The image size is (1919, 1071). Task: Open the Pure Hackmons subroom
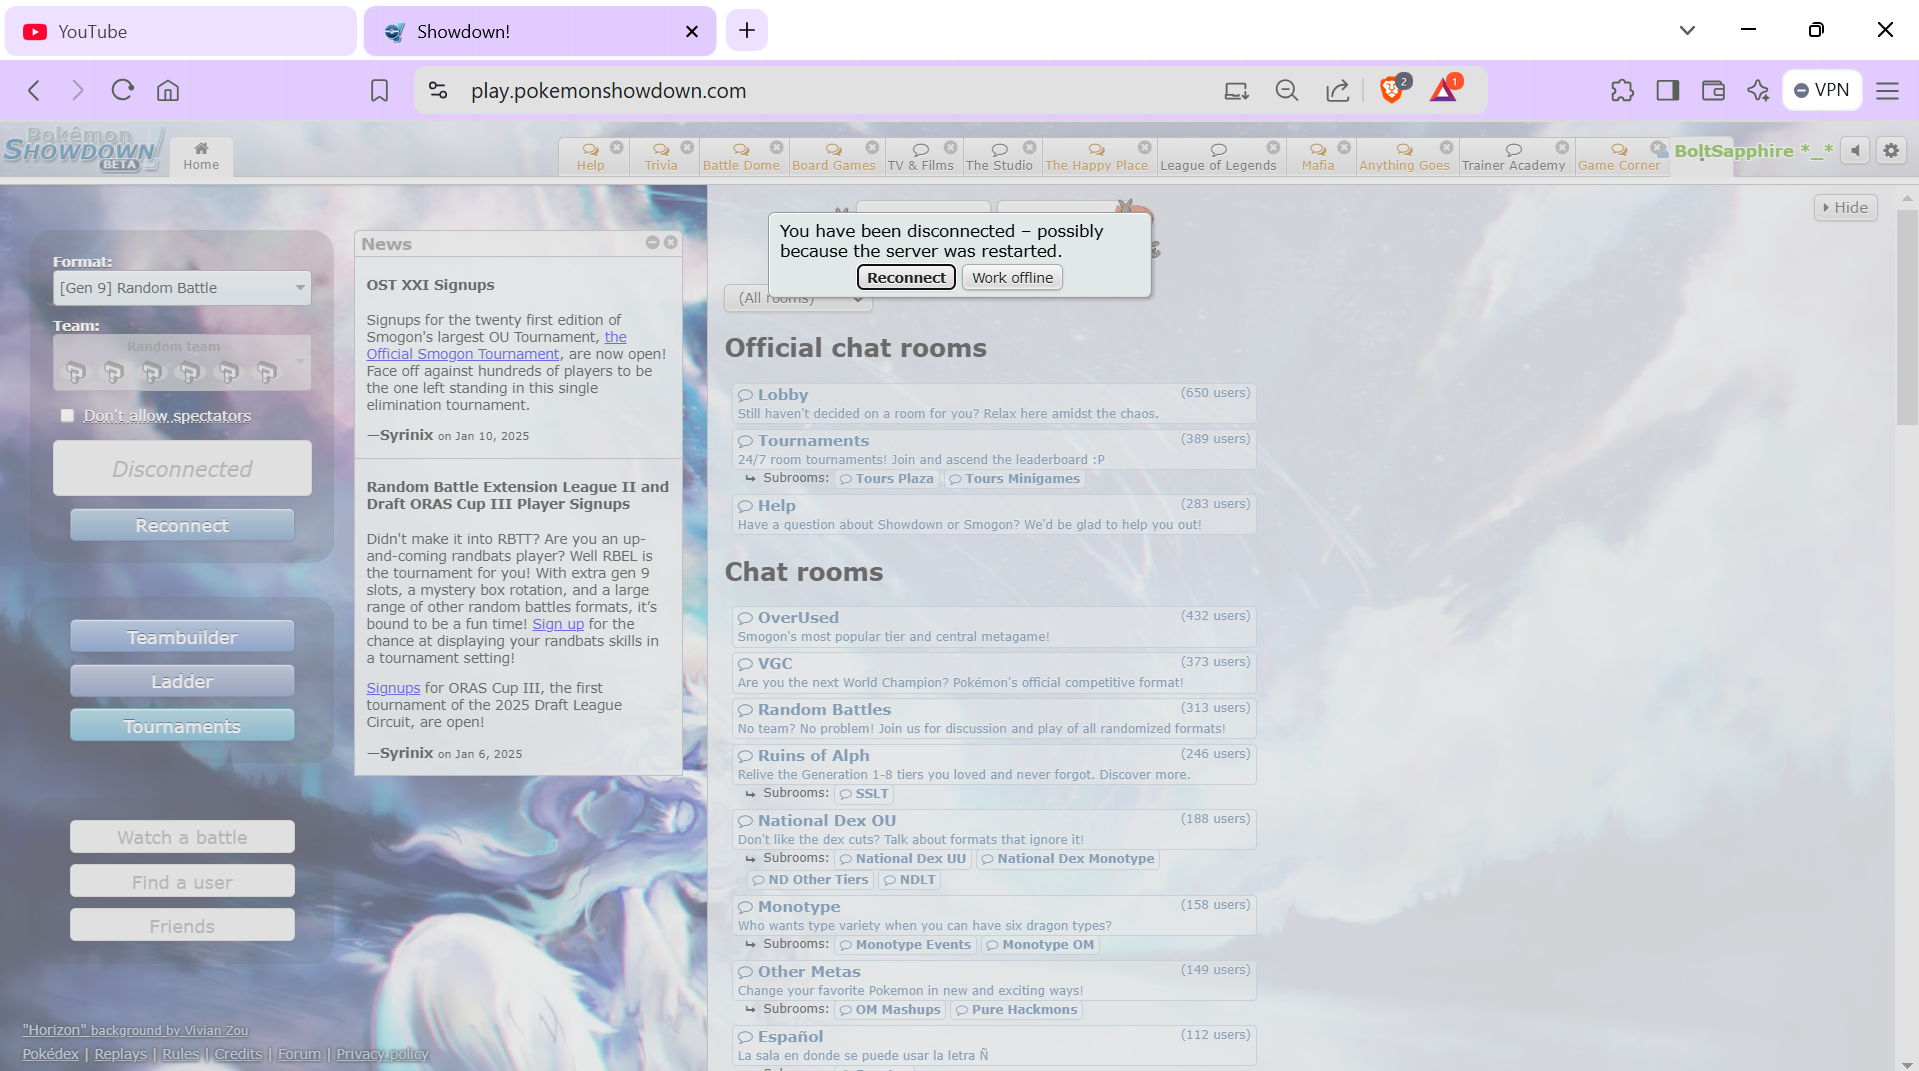tap(1016, 1010)
